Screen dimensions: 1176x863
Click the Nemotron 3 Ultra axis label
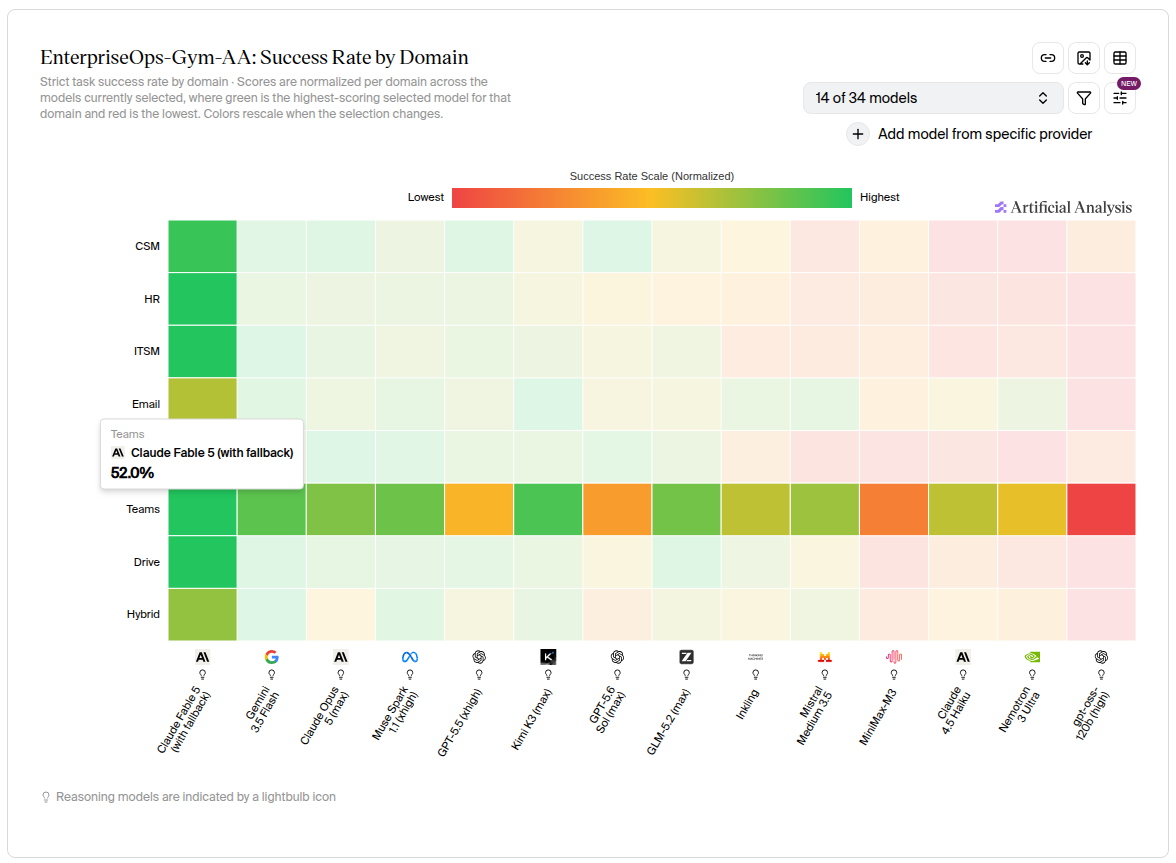(1019, 709)
